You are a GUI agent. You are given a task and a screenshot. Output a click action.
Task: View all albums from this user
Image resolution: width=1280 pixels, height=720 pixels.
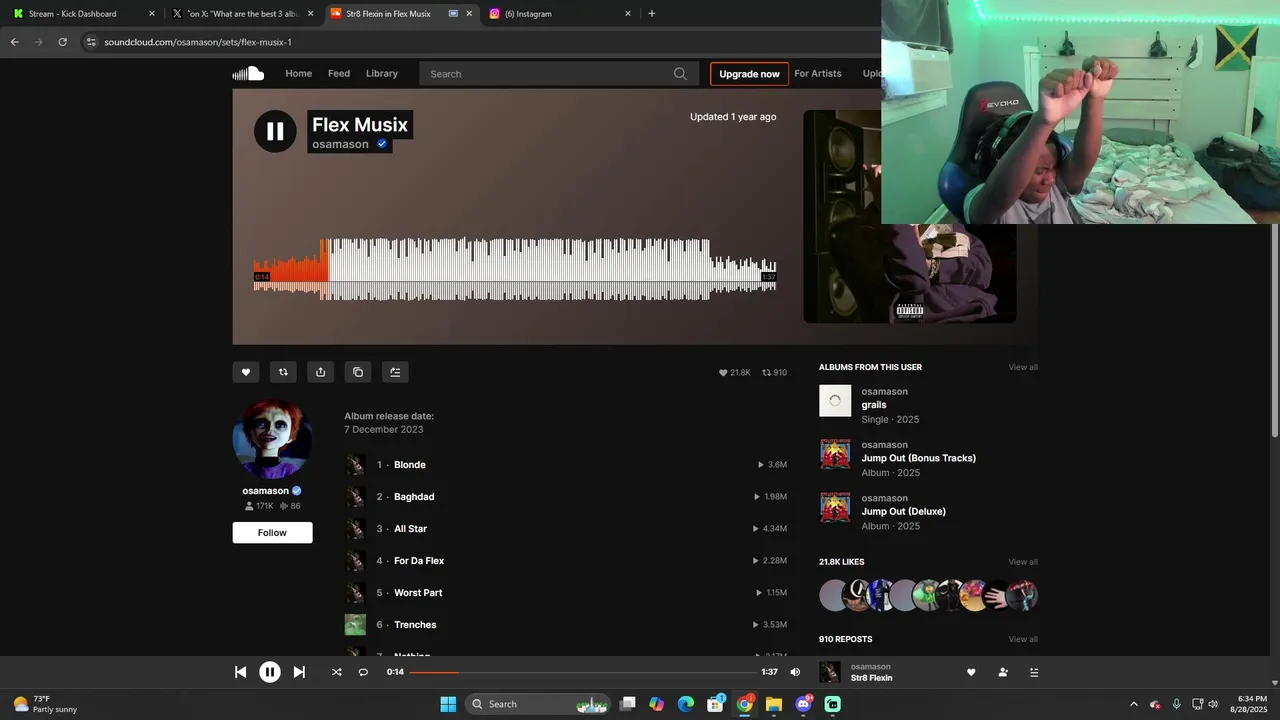[1023, 367]
